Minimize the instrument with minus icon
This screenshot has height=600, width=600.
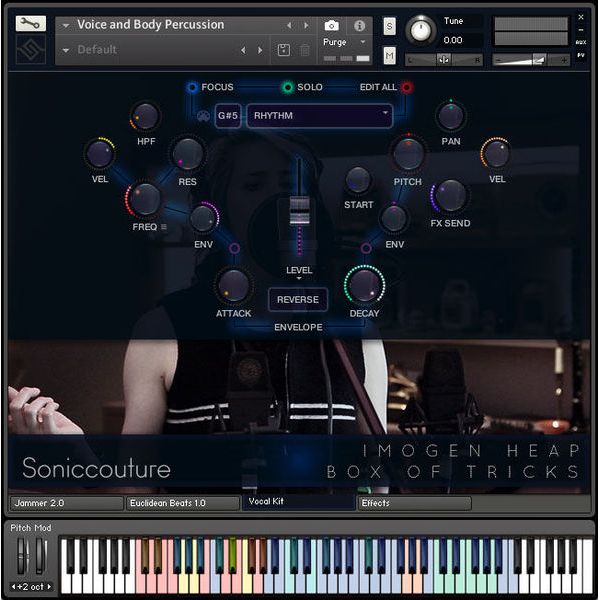coord(581,30)
